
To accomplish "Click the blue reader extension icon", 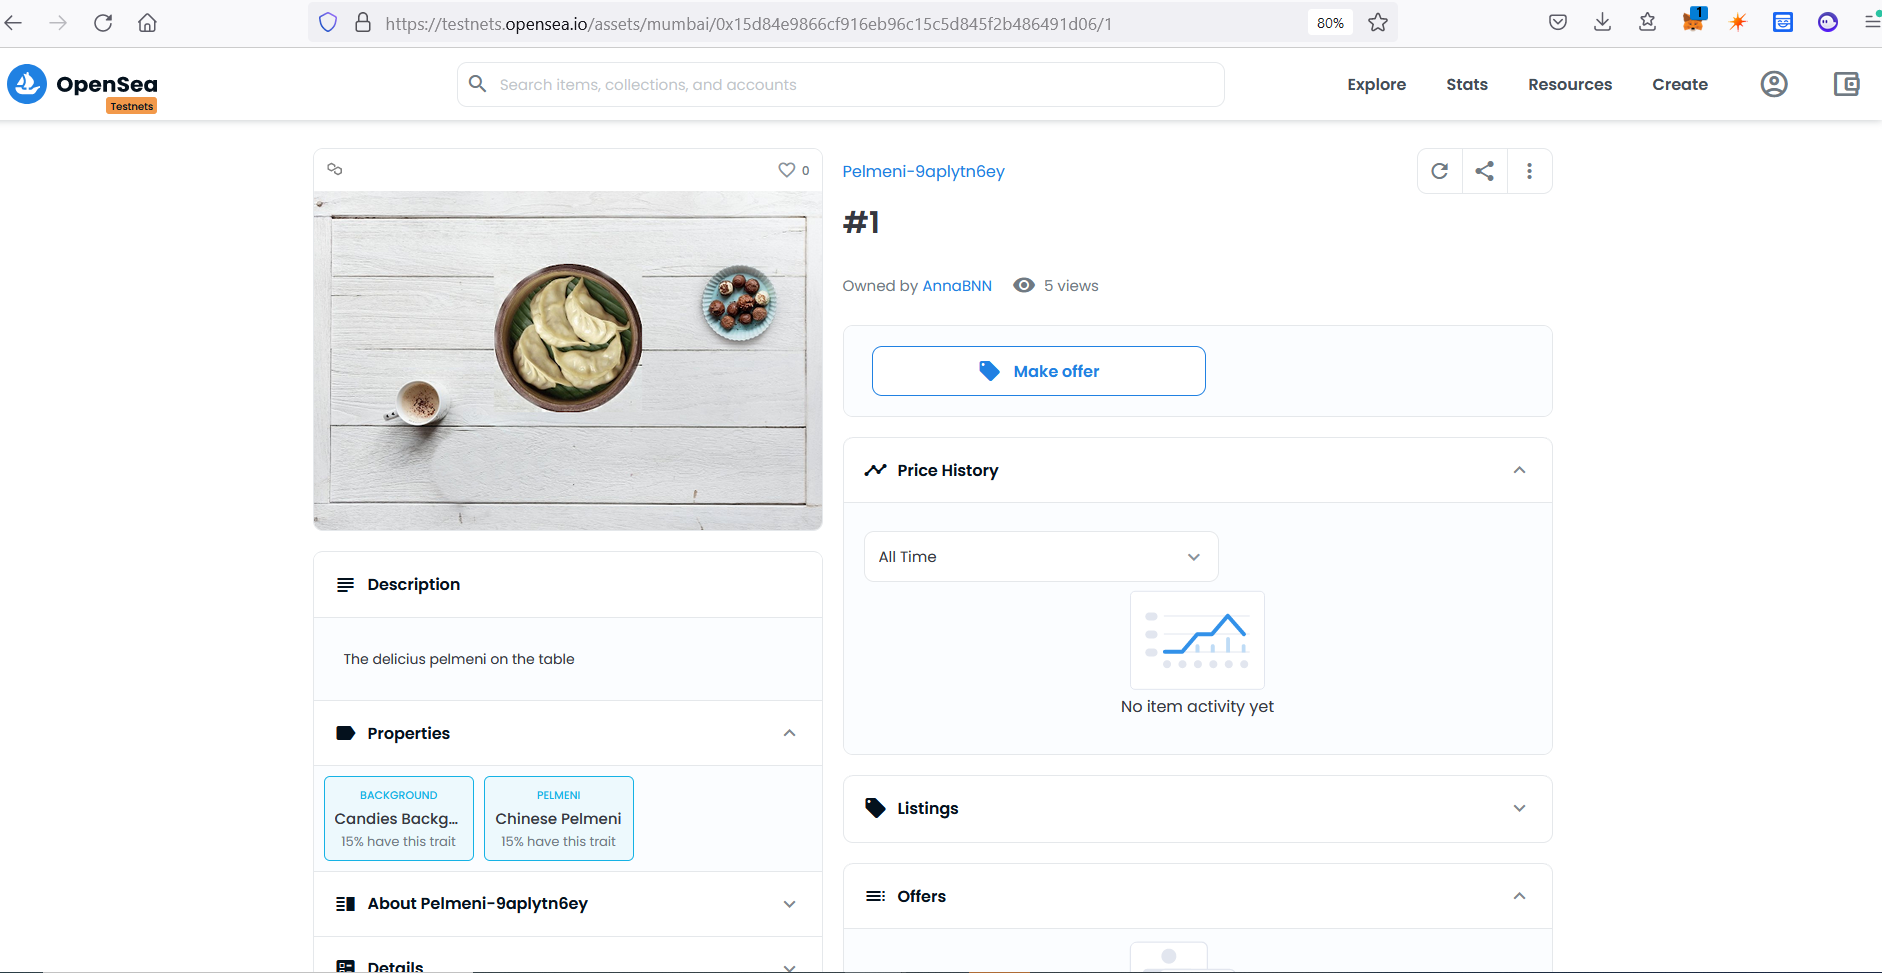I will pos(1783,22).
